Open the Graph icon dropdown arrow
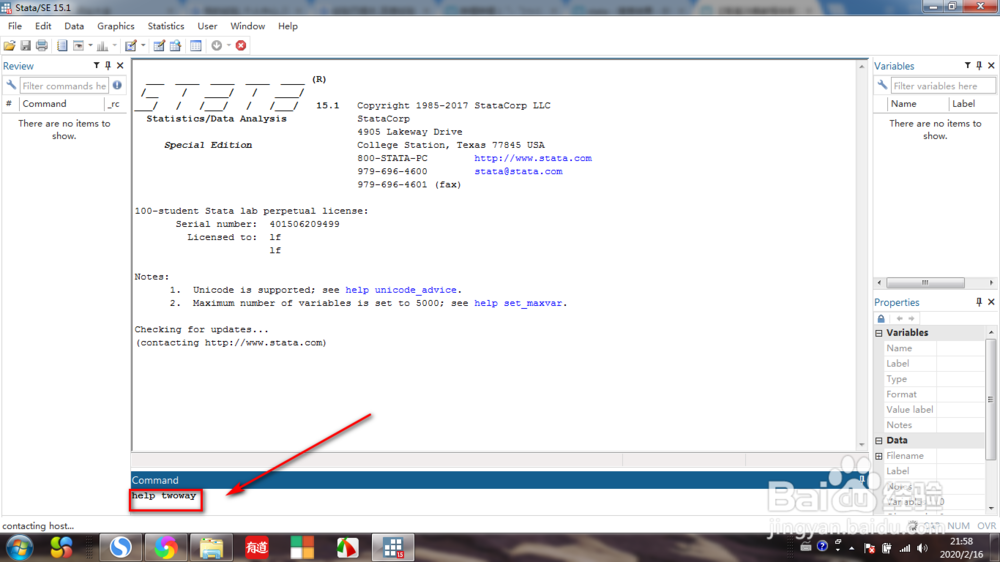The width and height of the screenshot is (1000, 562). click(114, 45)
